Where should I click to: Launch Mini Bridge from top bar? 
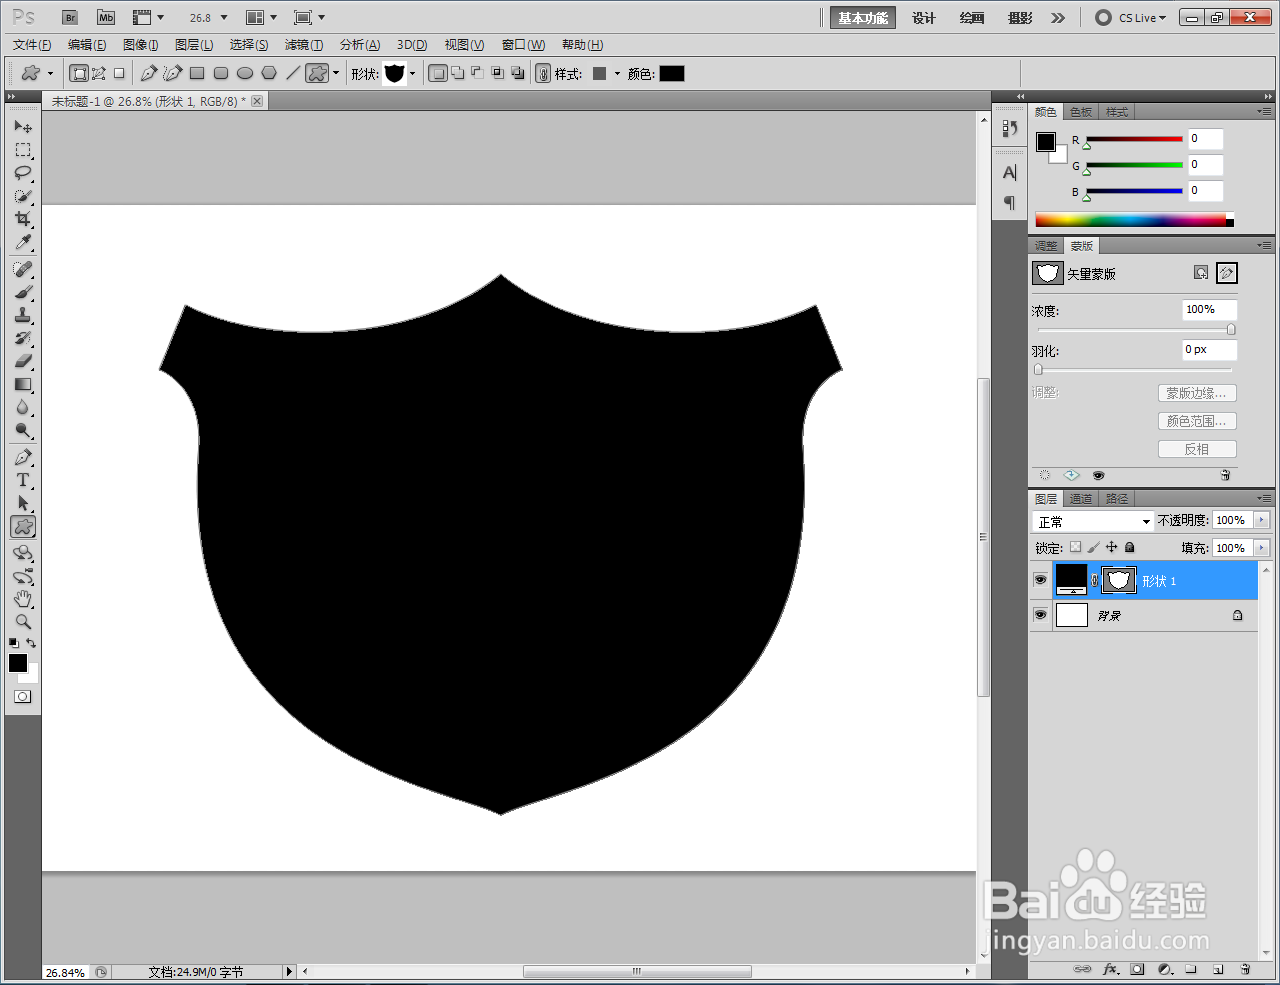pyautogui.click(x=106, y=18)
